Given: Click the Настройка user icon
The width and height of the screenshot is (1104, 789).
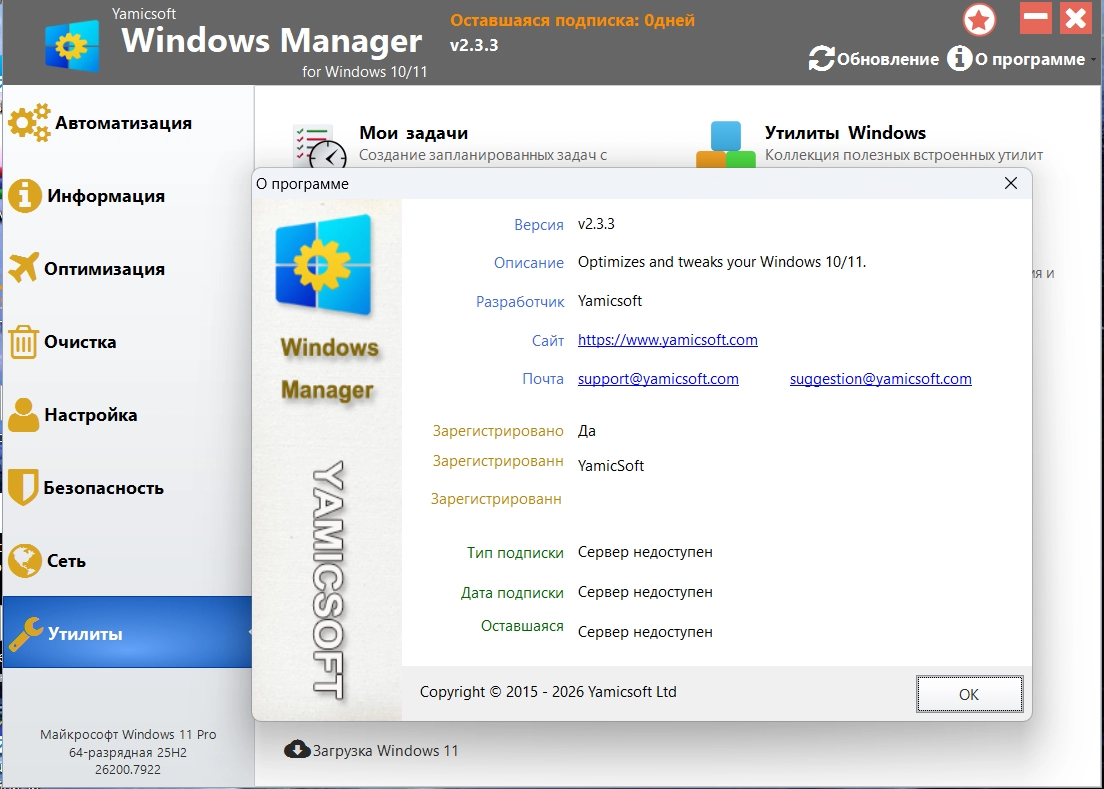Looking at the screenshot, I should click(x=23, y=415).
